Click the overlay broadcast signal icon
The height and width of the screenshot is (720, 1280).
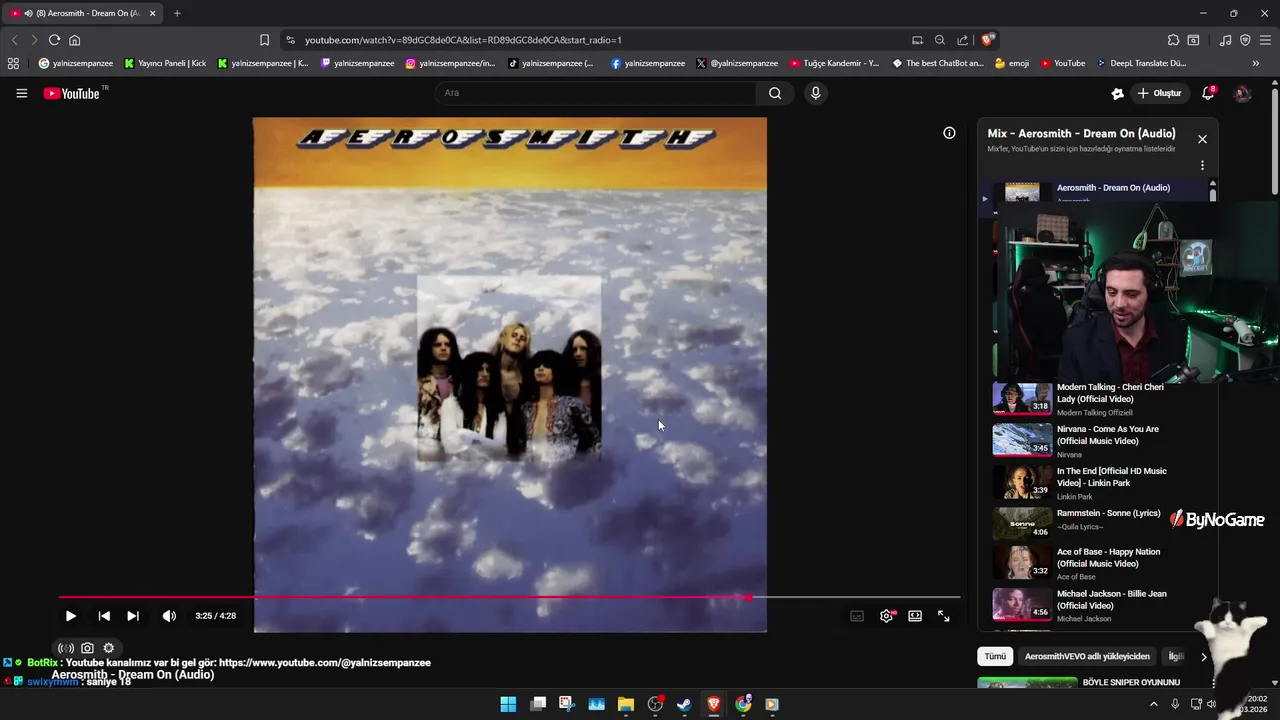click(x=66, y=648)
